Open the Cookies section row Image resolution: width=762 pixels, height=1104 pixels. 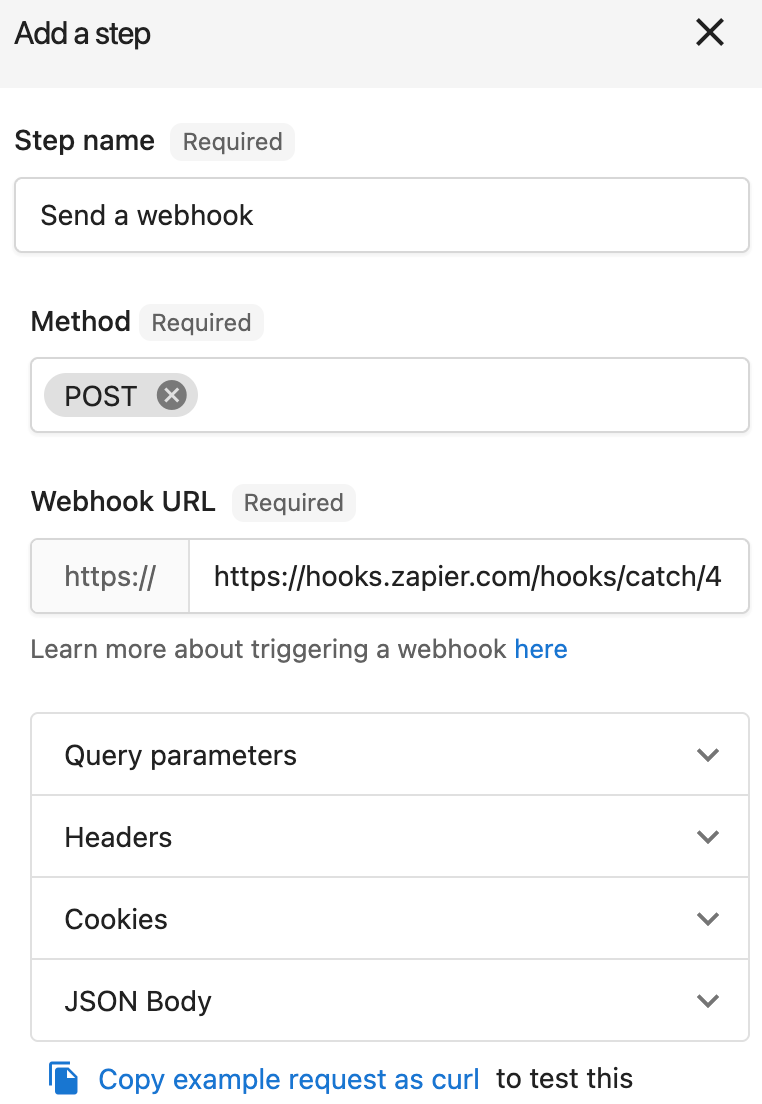click(x=389, y=919)
